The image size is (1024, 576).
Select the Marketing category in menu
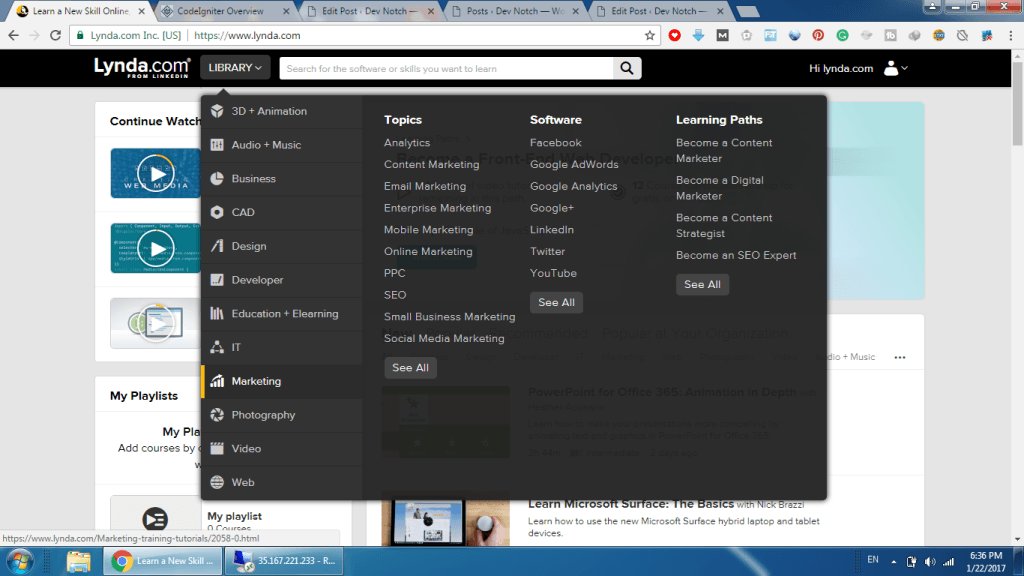(x=281, y=381)
